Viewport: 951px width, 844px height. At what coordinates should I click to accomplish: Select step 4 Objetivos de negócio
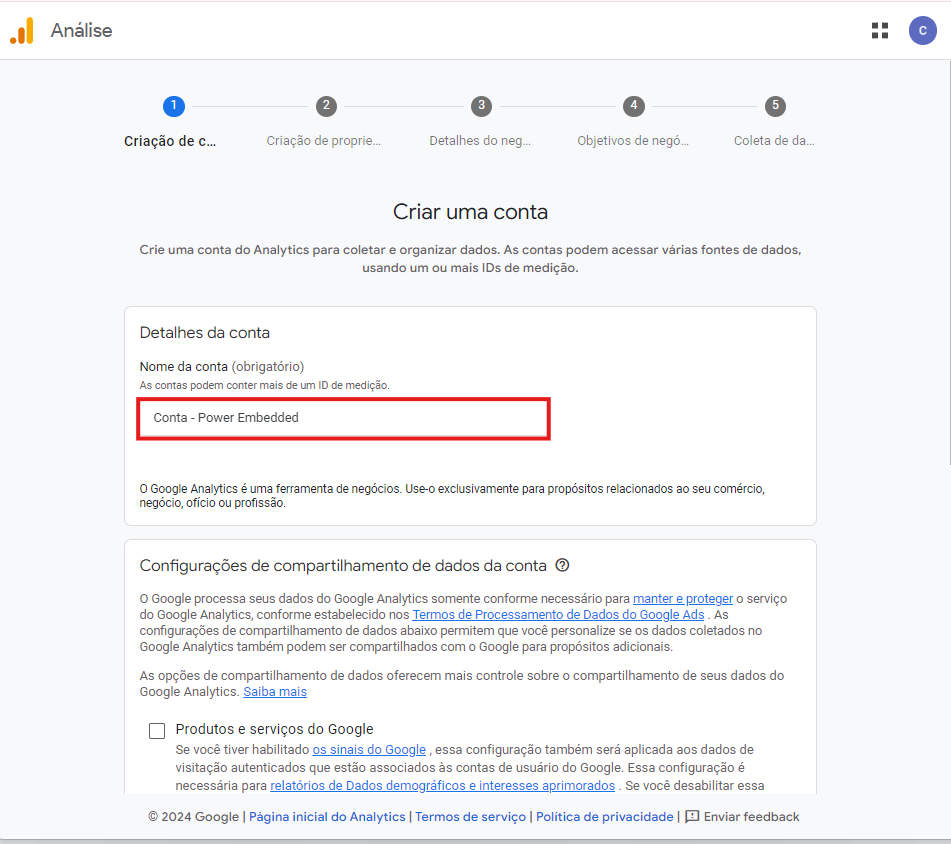tap(633, 106)
